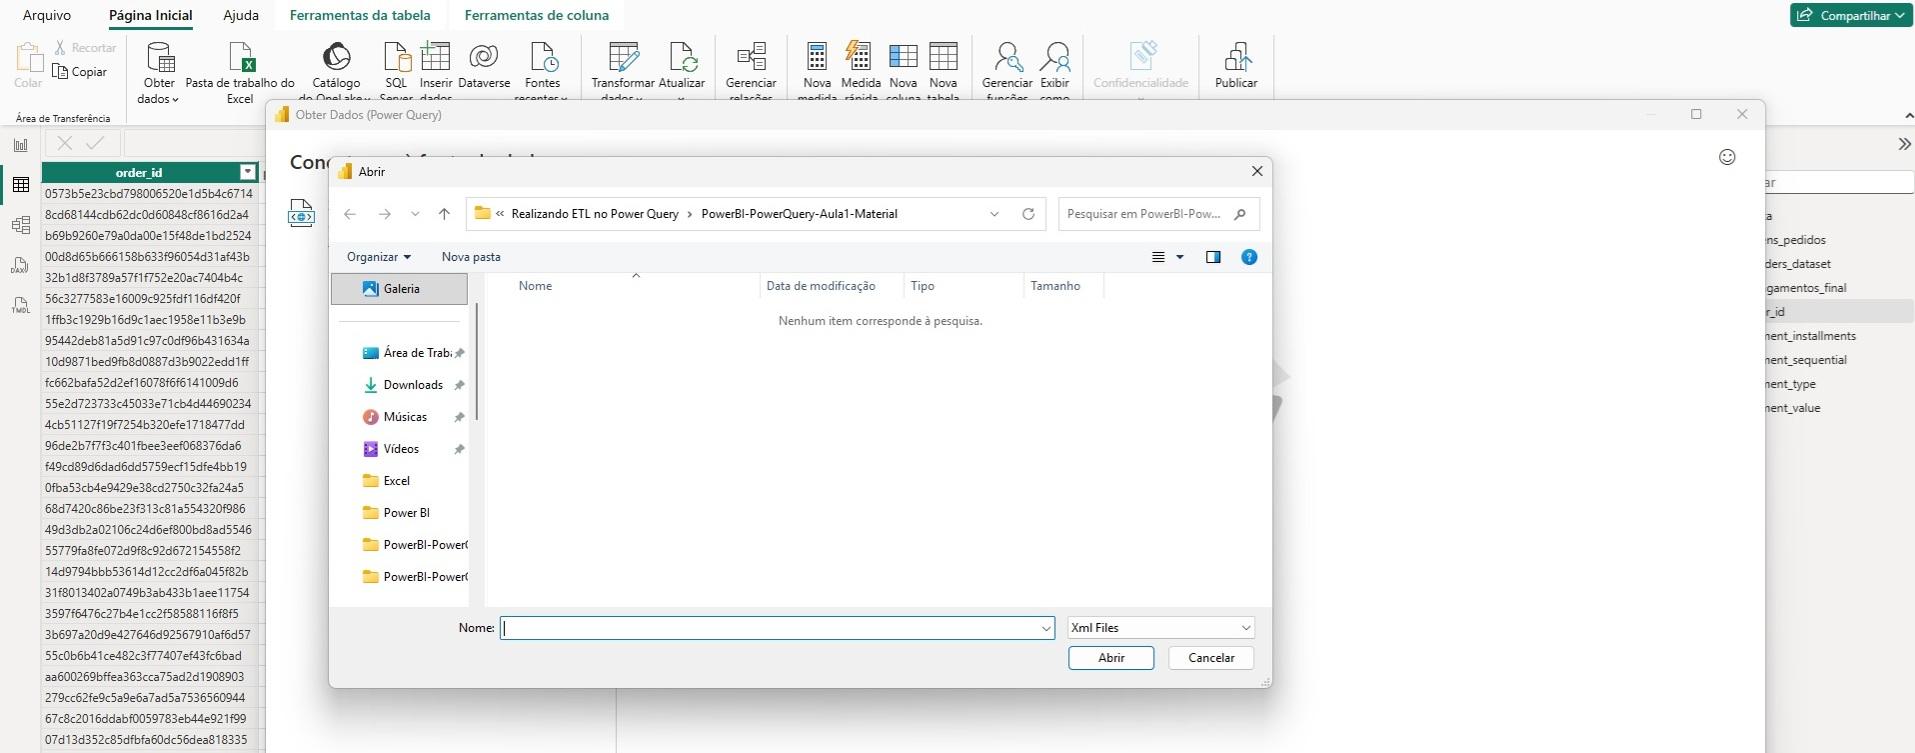The image size is (1915, 753).
Task: Open the Arquivo menu
Action: click(x=47, y=15)
